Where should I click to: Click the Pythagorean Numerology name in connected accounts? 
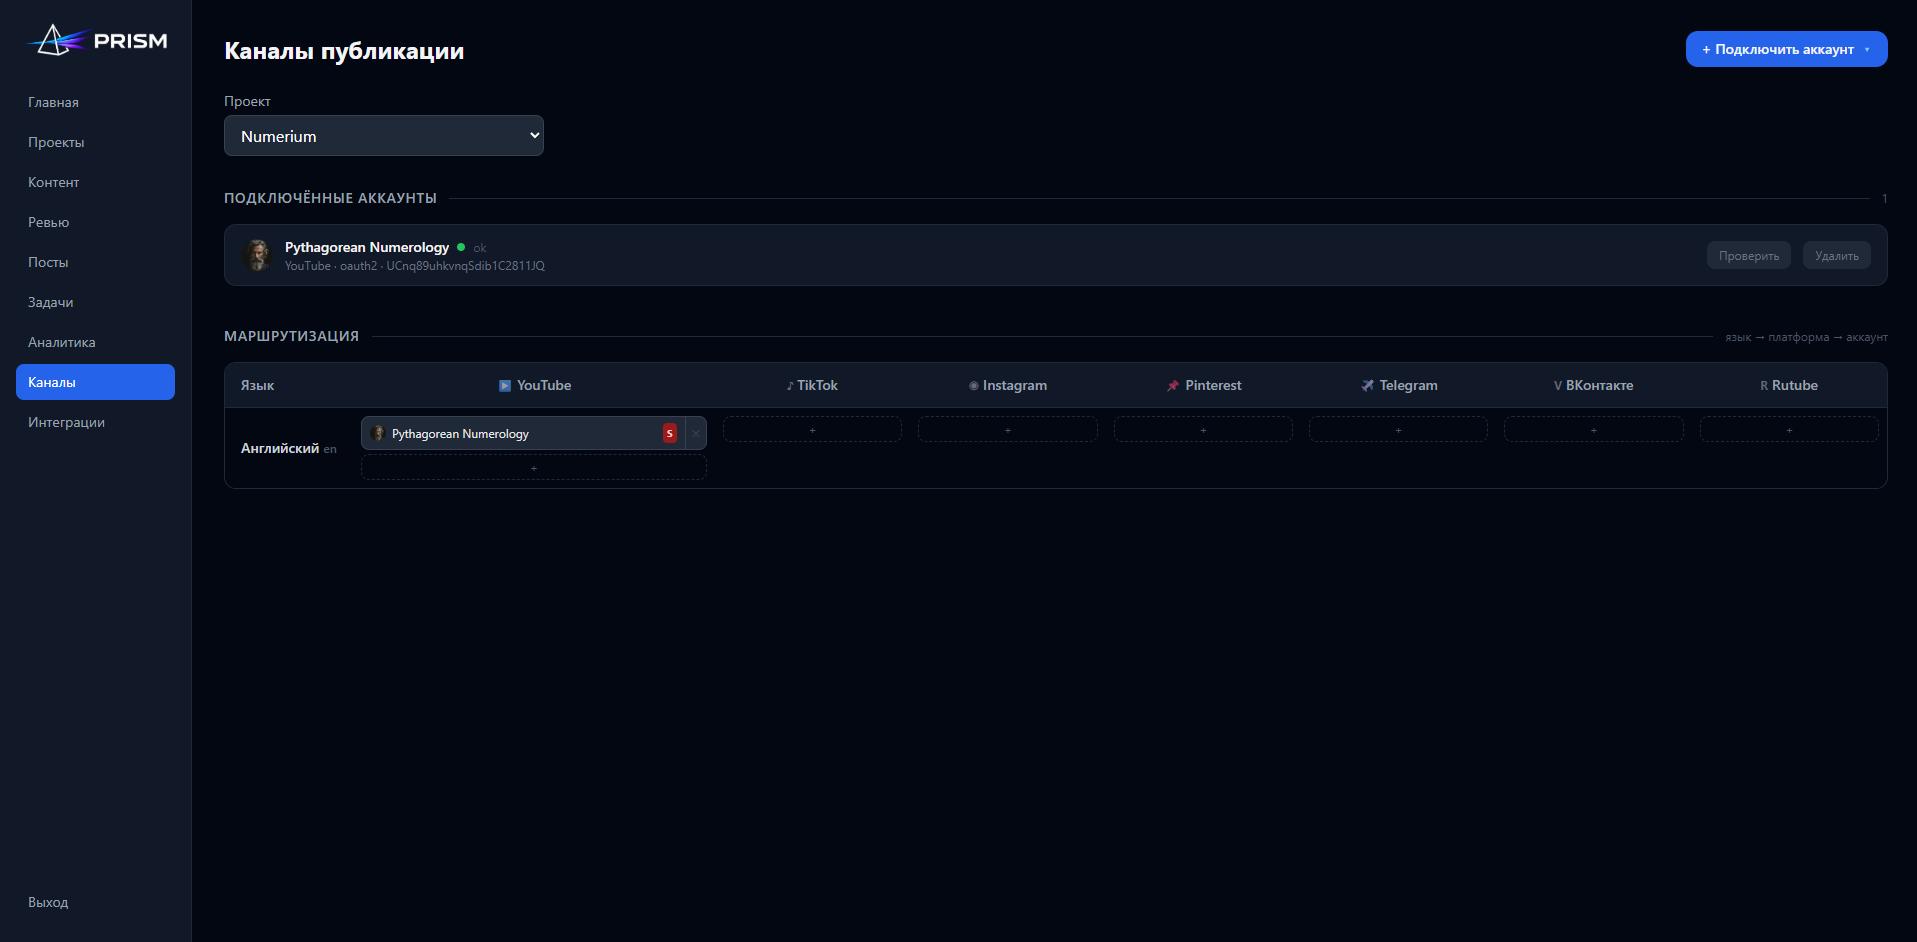click(x=367, y=247)
